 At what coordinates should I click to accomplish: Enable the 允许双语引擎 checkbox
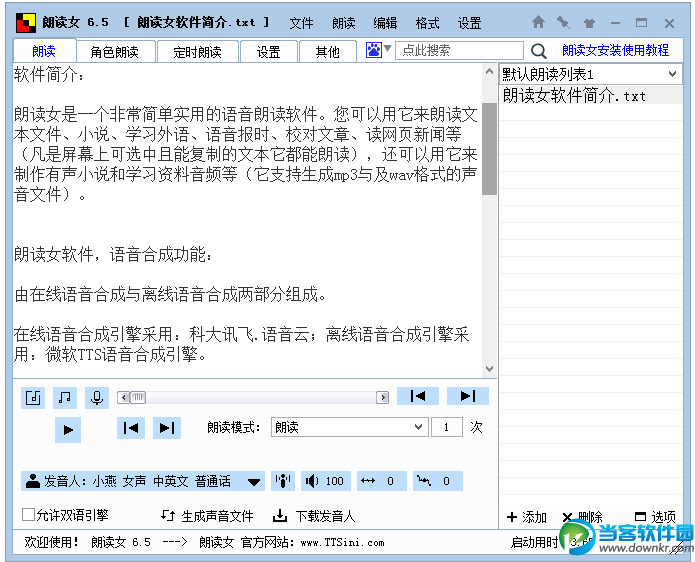pos(28,515)
